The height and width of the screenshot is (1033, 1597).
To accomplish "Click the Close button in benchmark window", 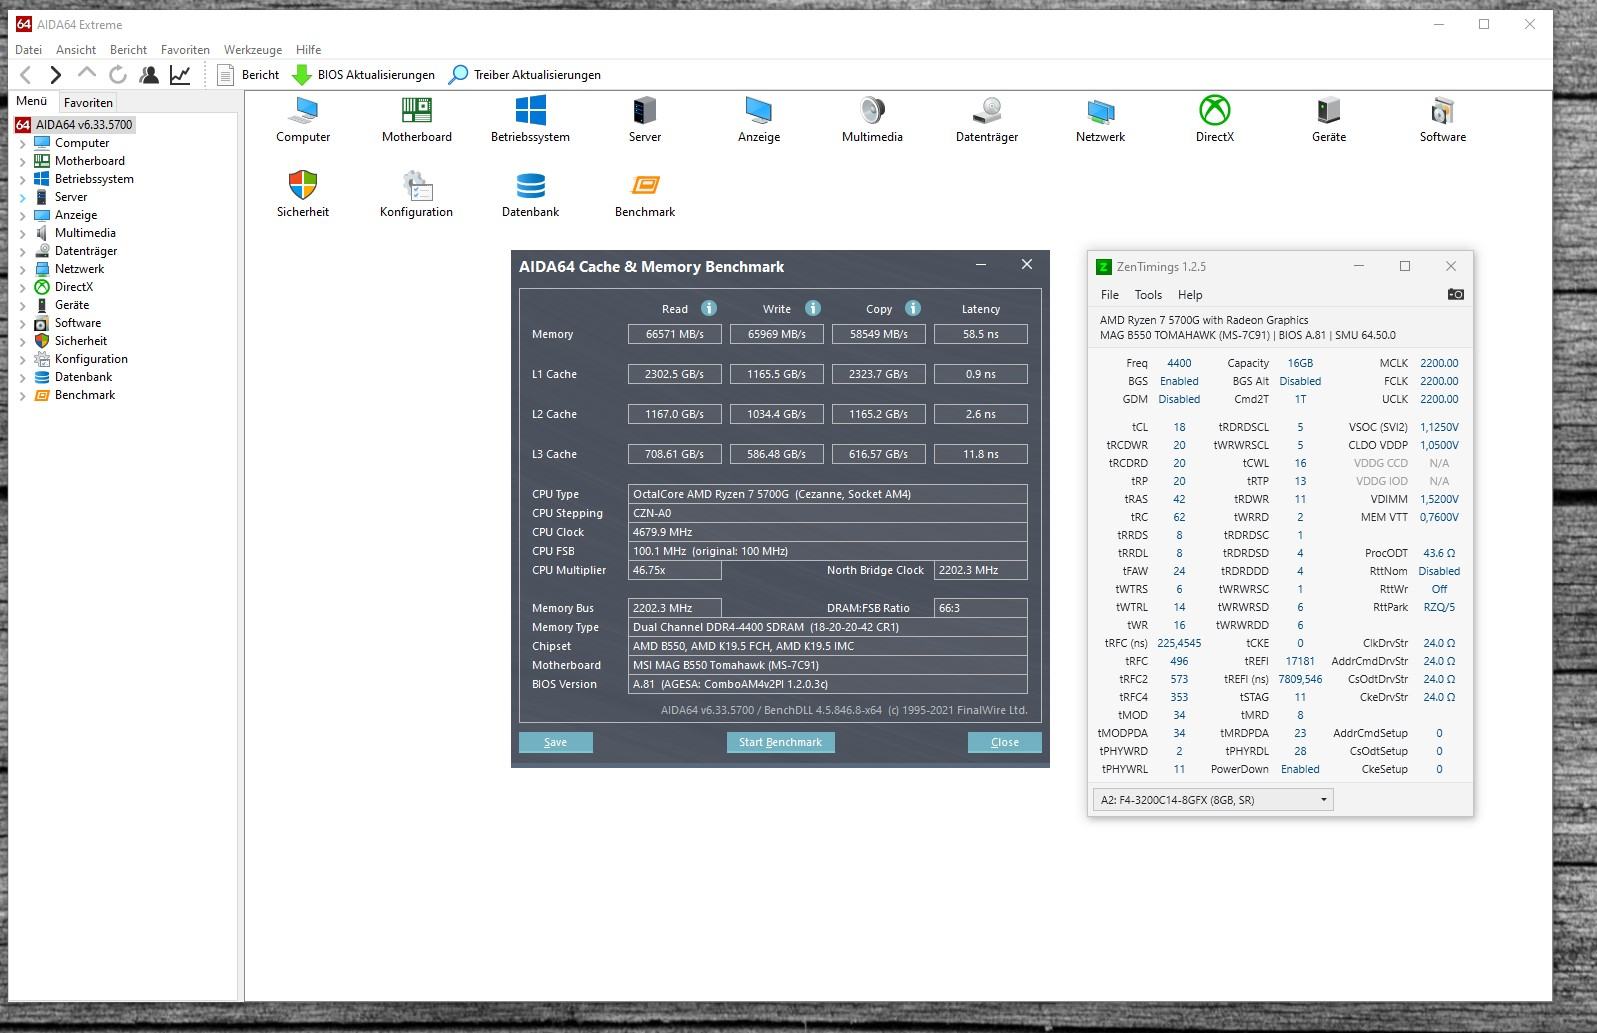I will tap(1005, 742).
